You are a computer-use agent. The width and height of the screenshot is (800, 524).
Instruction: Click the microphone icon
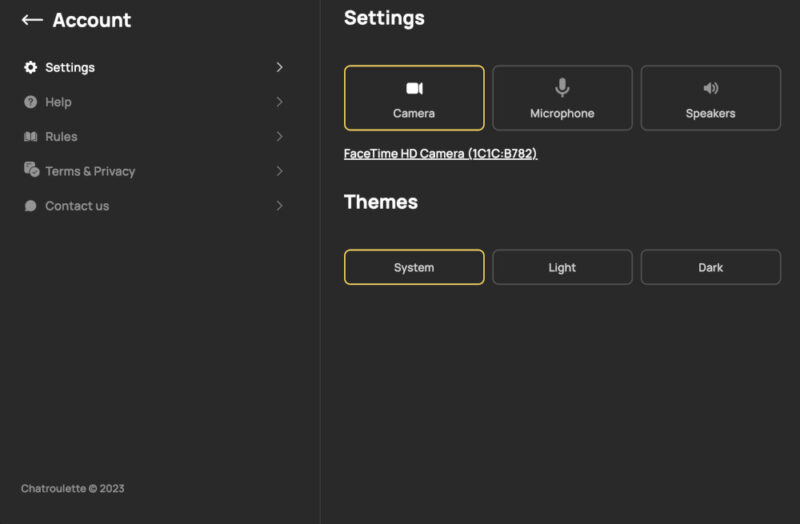tap(562, 88)
